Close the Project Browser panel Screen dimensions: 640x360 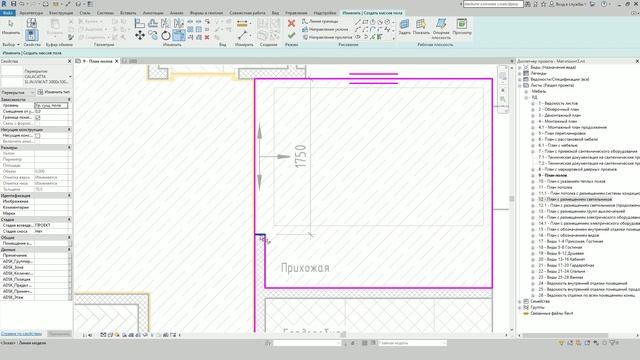click(x=637, y=61)
